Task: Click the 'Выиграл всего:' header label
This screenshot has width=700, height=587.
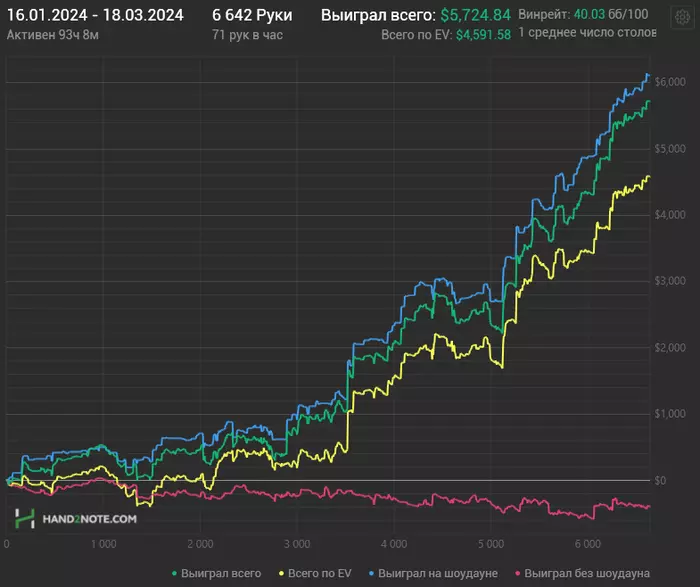Action: click(x=379, y=15)
